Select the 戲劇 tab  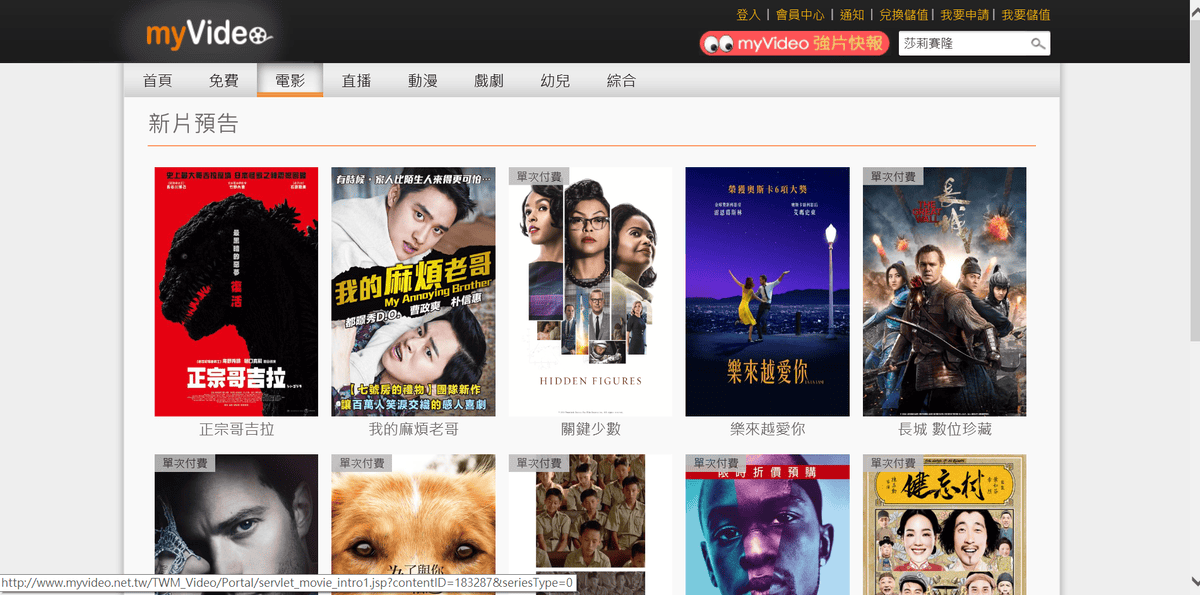tap(489, 81)
